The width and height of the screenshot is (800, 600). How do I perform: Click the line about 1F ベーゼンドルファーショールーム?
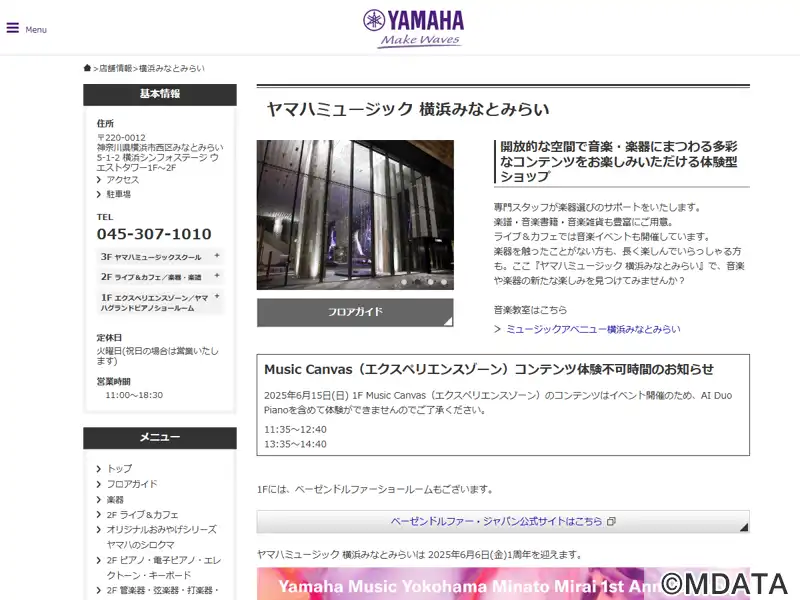[x=376, y=490]
